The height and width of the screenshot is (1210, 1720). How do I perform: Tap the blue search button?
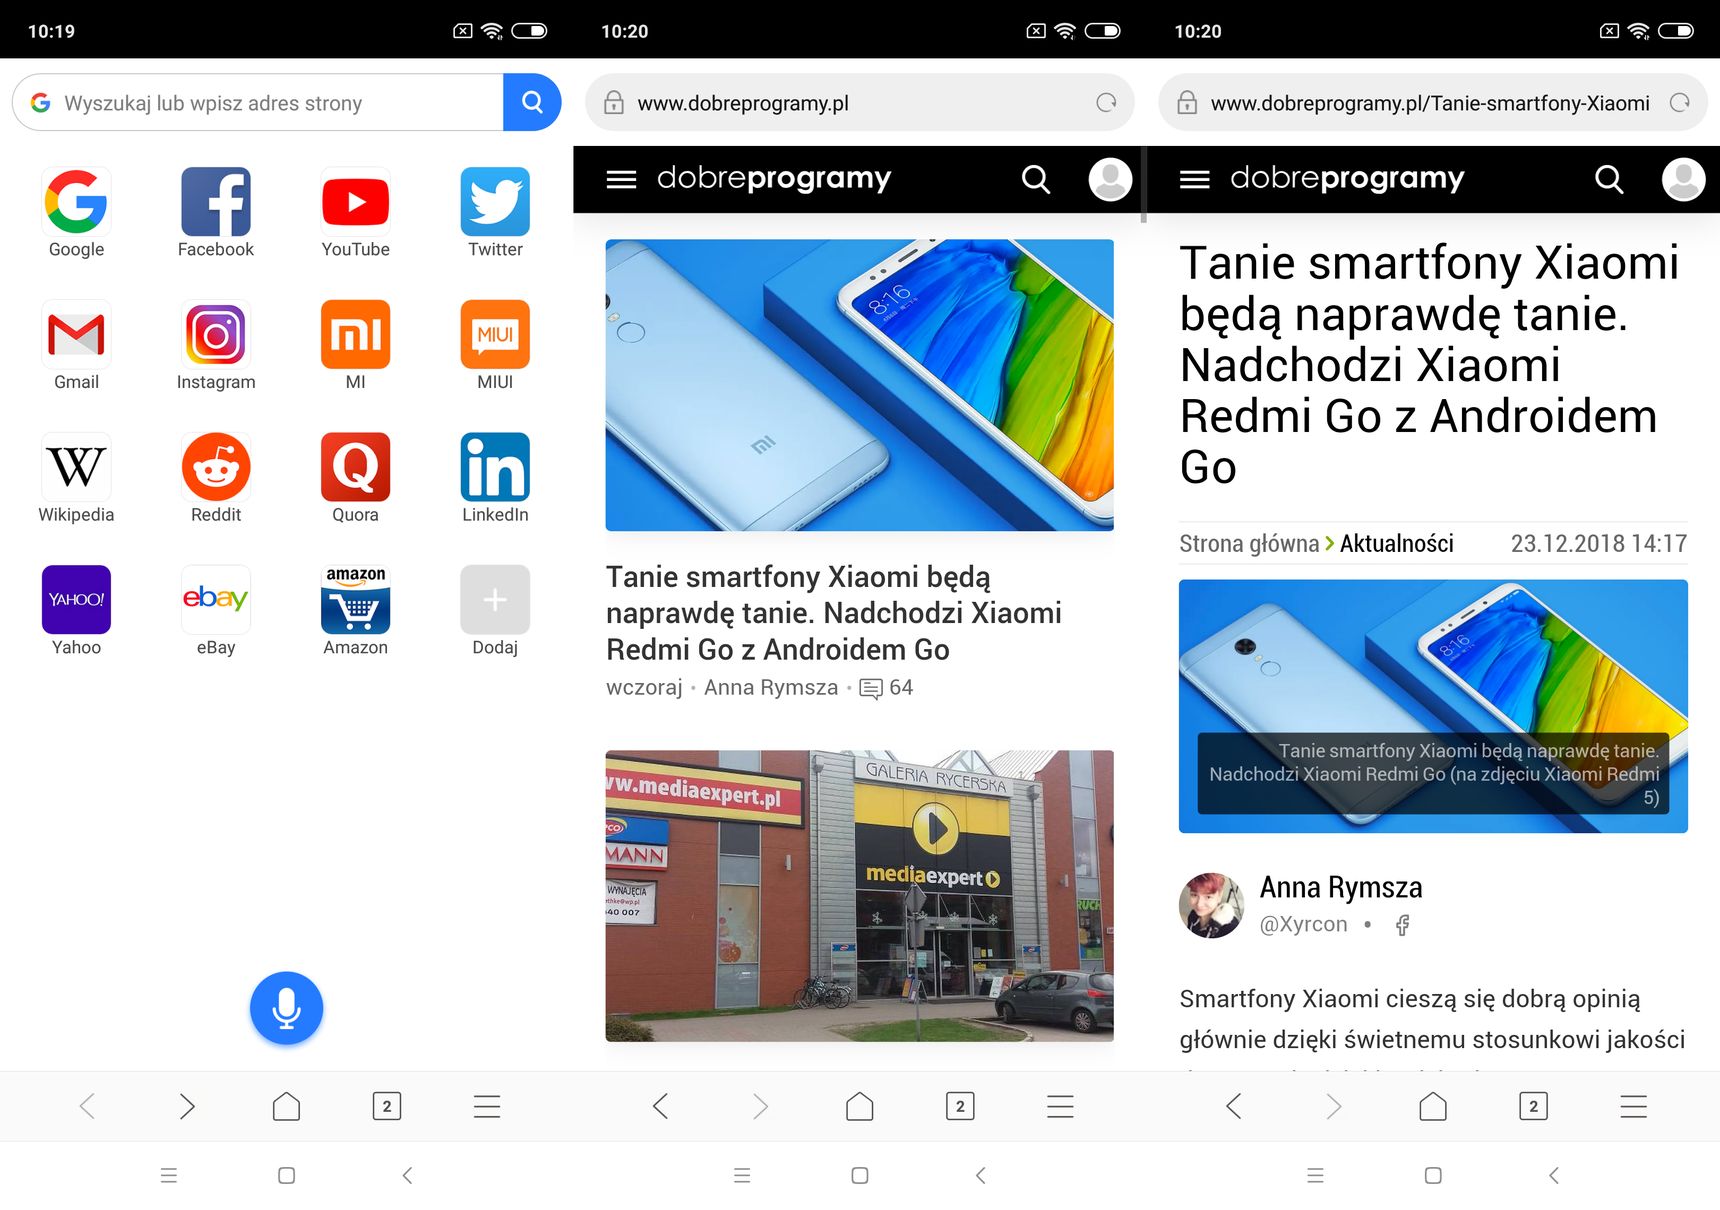[x=532, y=102]
